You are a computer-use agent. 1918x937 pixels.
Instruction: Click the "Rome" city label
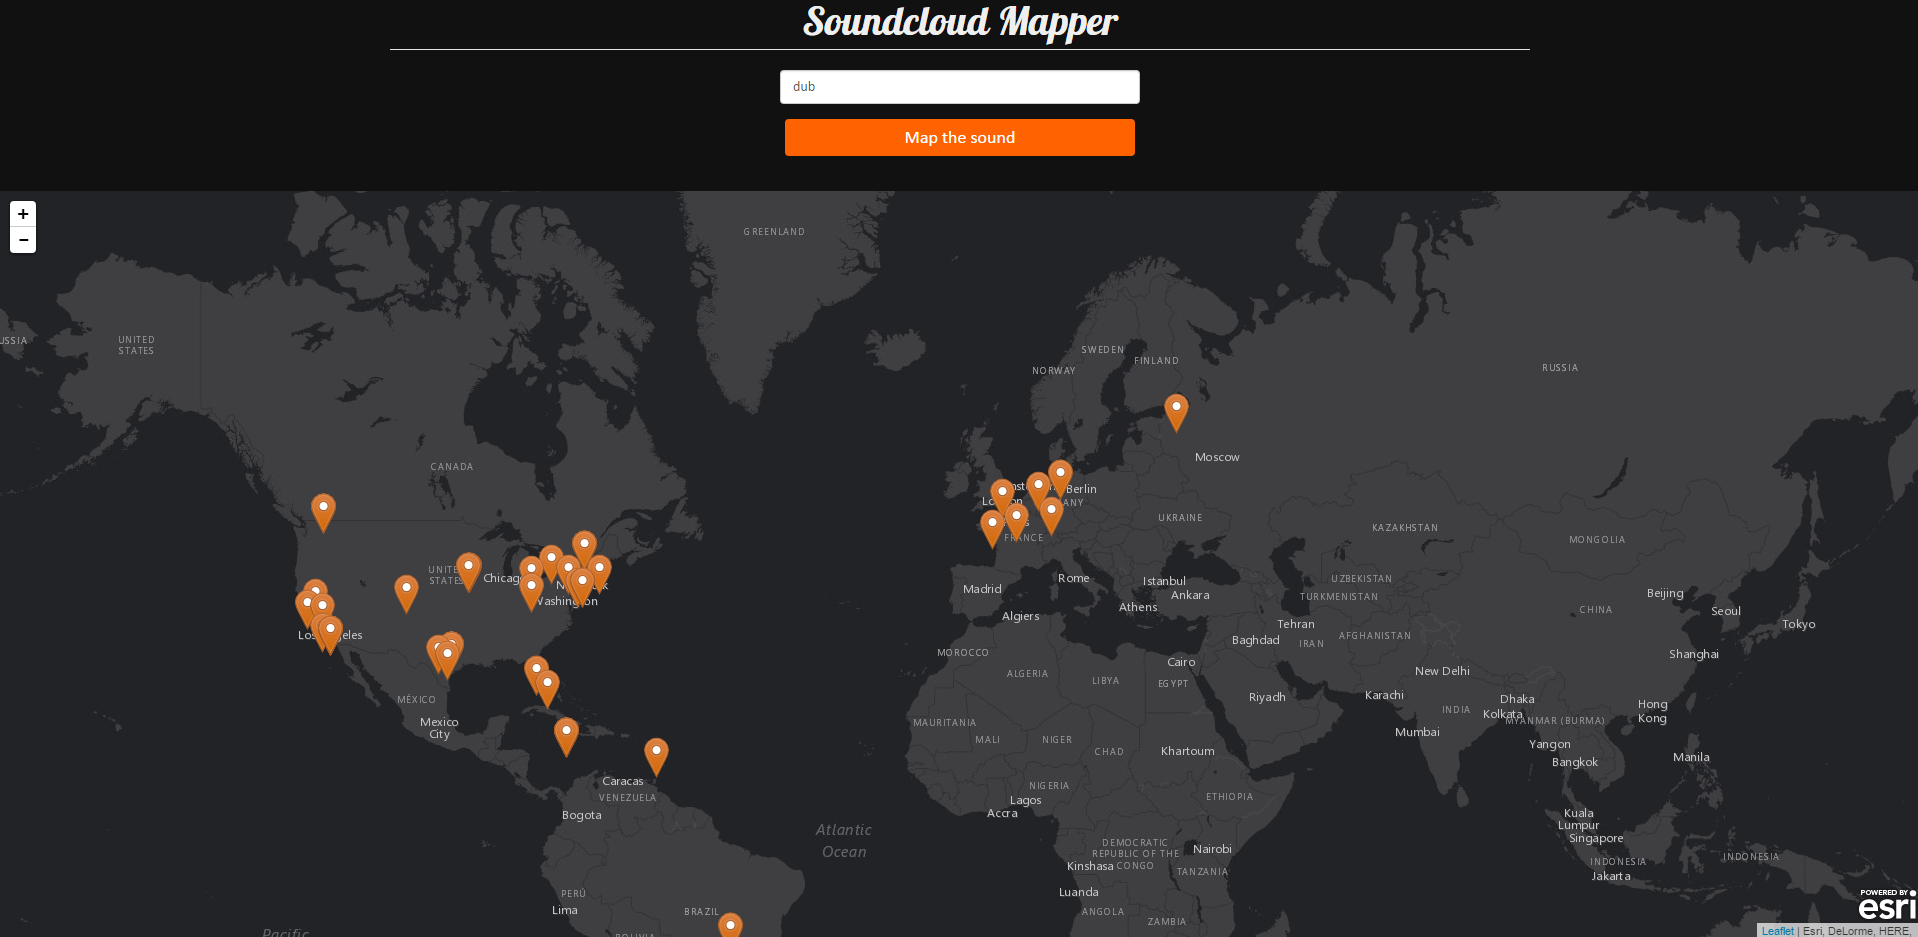point(1074,578)
